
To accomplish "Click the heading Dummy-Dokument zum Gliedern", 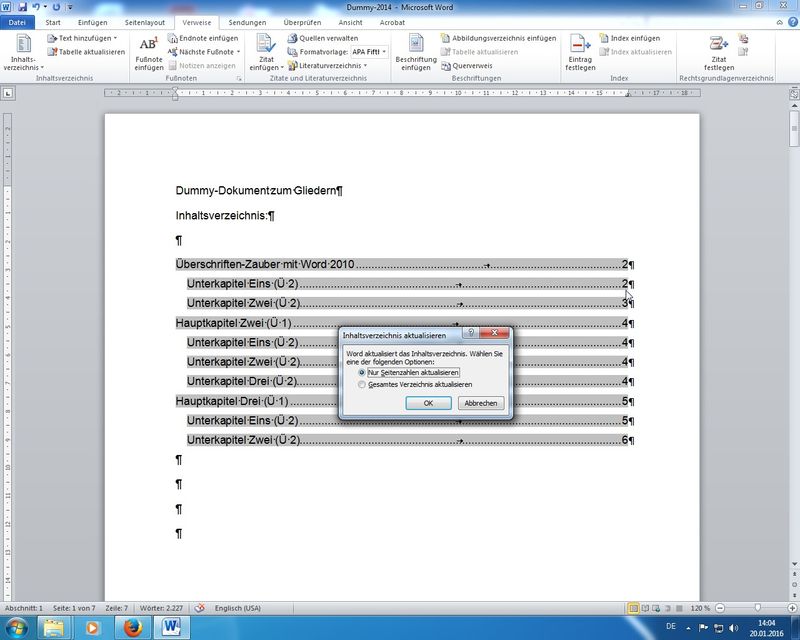I will tap(259, 190).
